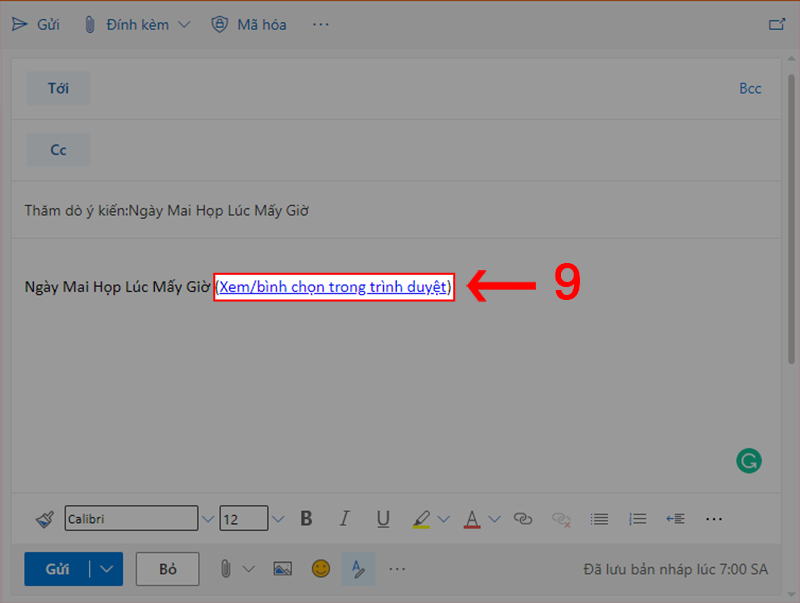Pick the yellow highlight color swatch

420,519
